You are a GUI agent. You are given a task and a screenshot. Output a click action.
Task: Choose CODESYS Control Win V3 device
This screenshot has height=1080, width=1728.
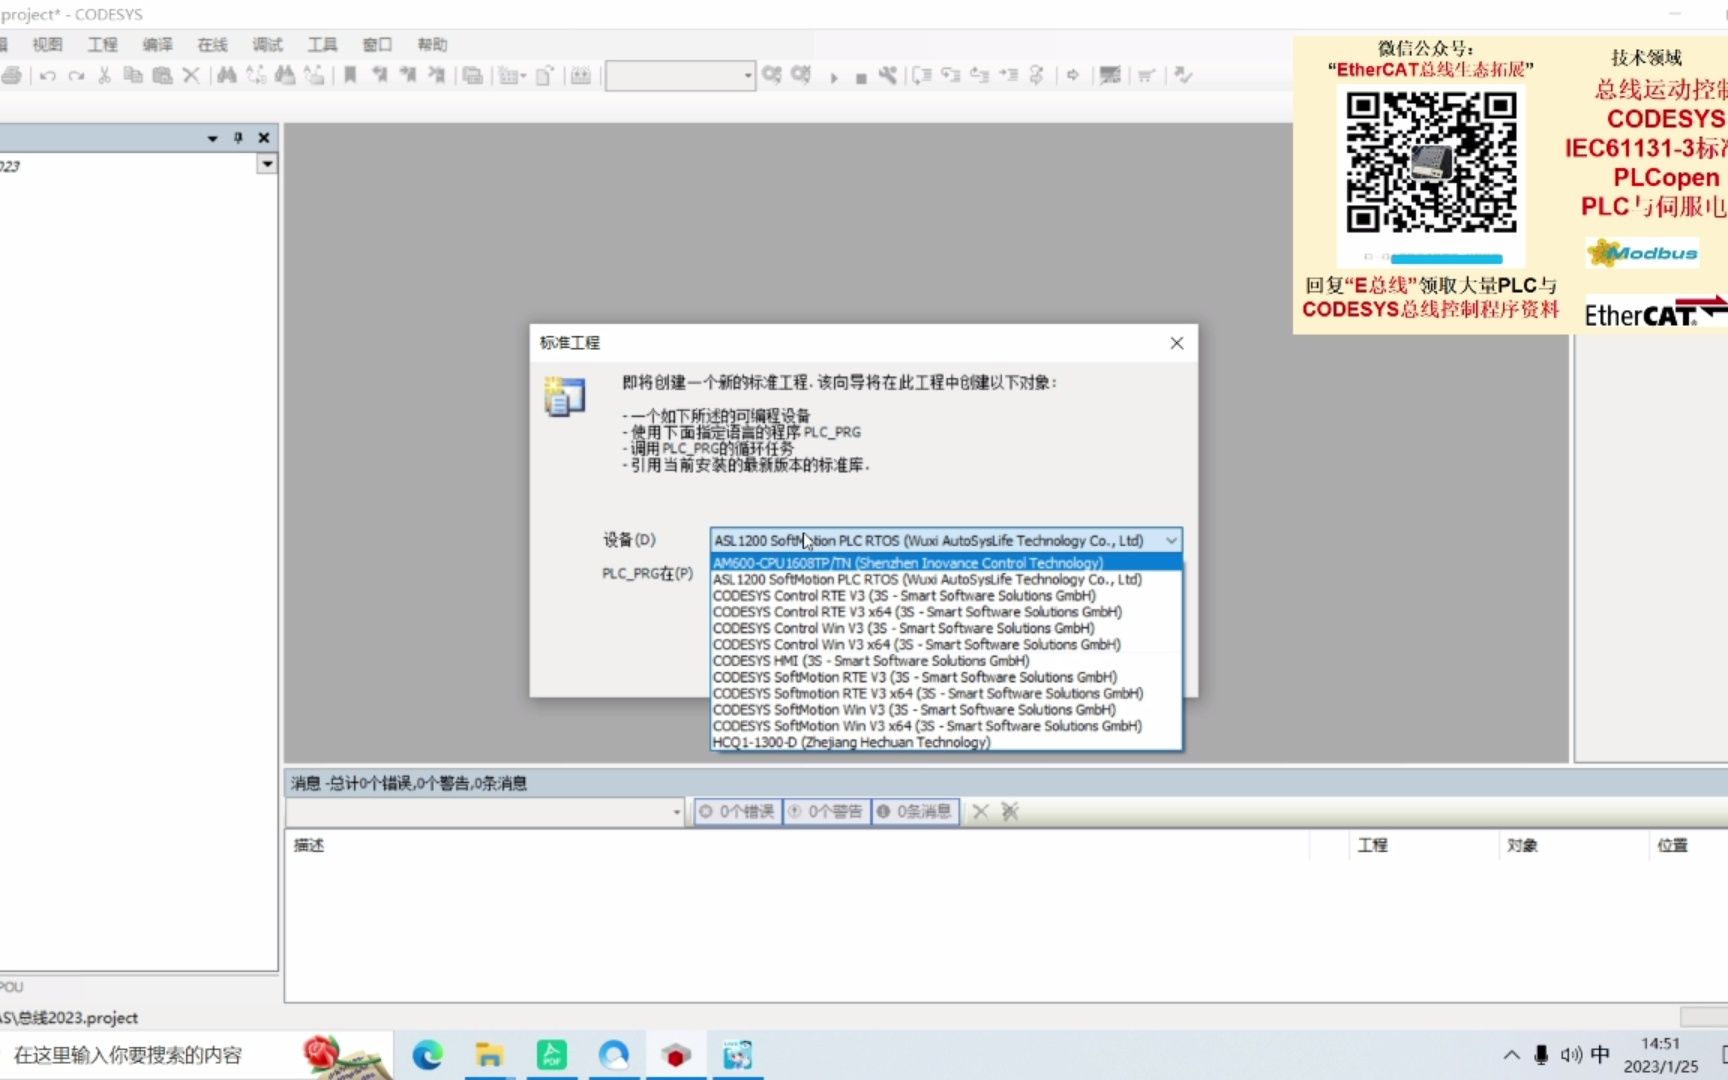point(946,628)
